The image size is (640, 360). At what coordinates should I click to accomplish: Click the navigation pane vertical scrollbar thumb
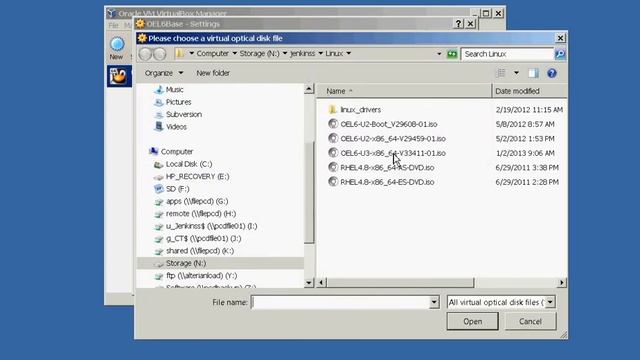tap(309, 192)
